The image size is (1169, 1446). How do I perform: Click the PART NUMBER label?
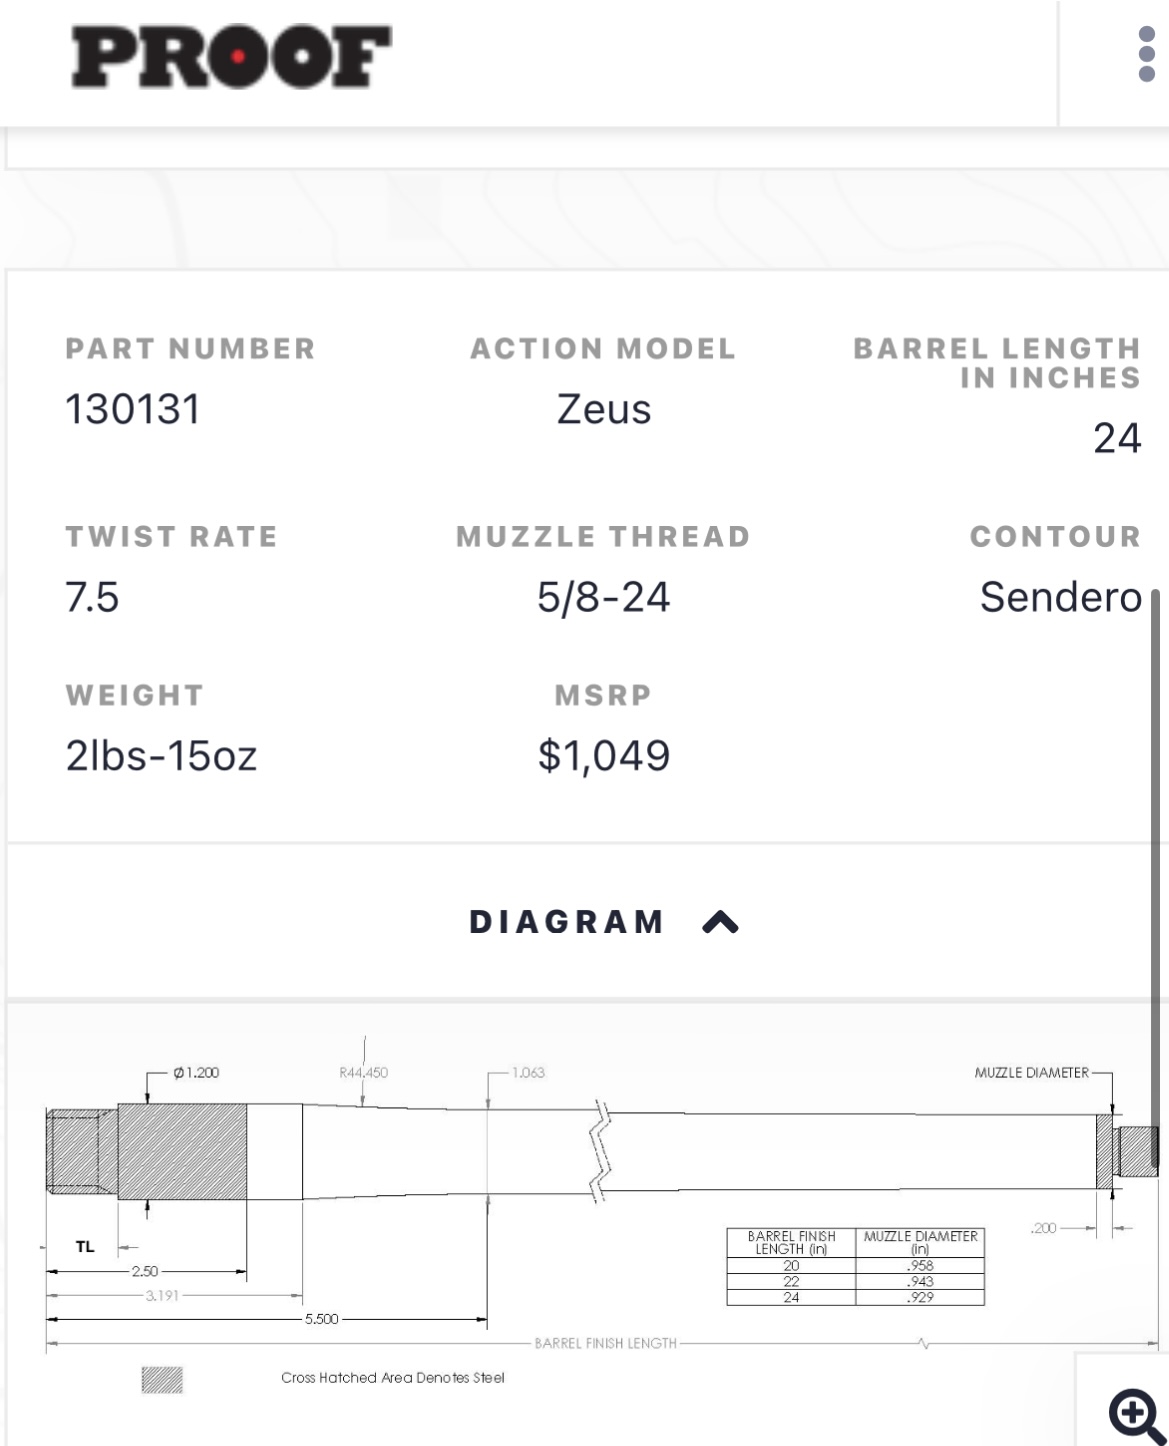coord(190,348)
